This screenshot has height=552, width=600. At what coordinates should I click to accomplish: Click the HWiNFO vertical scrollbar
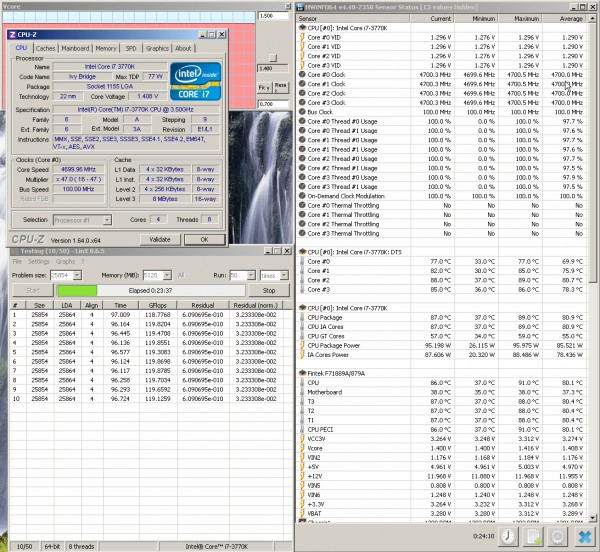tap(592, 153)
